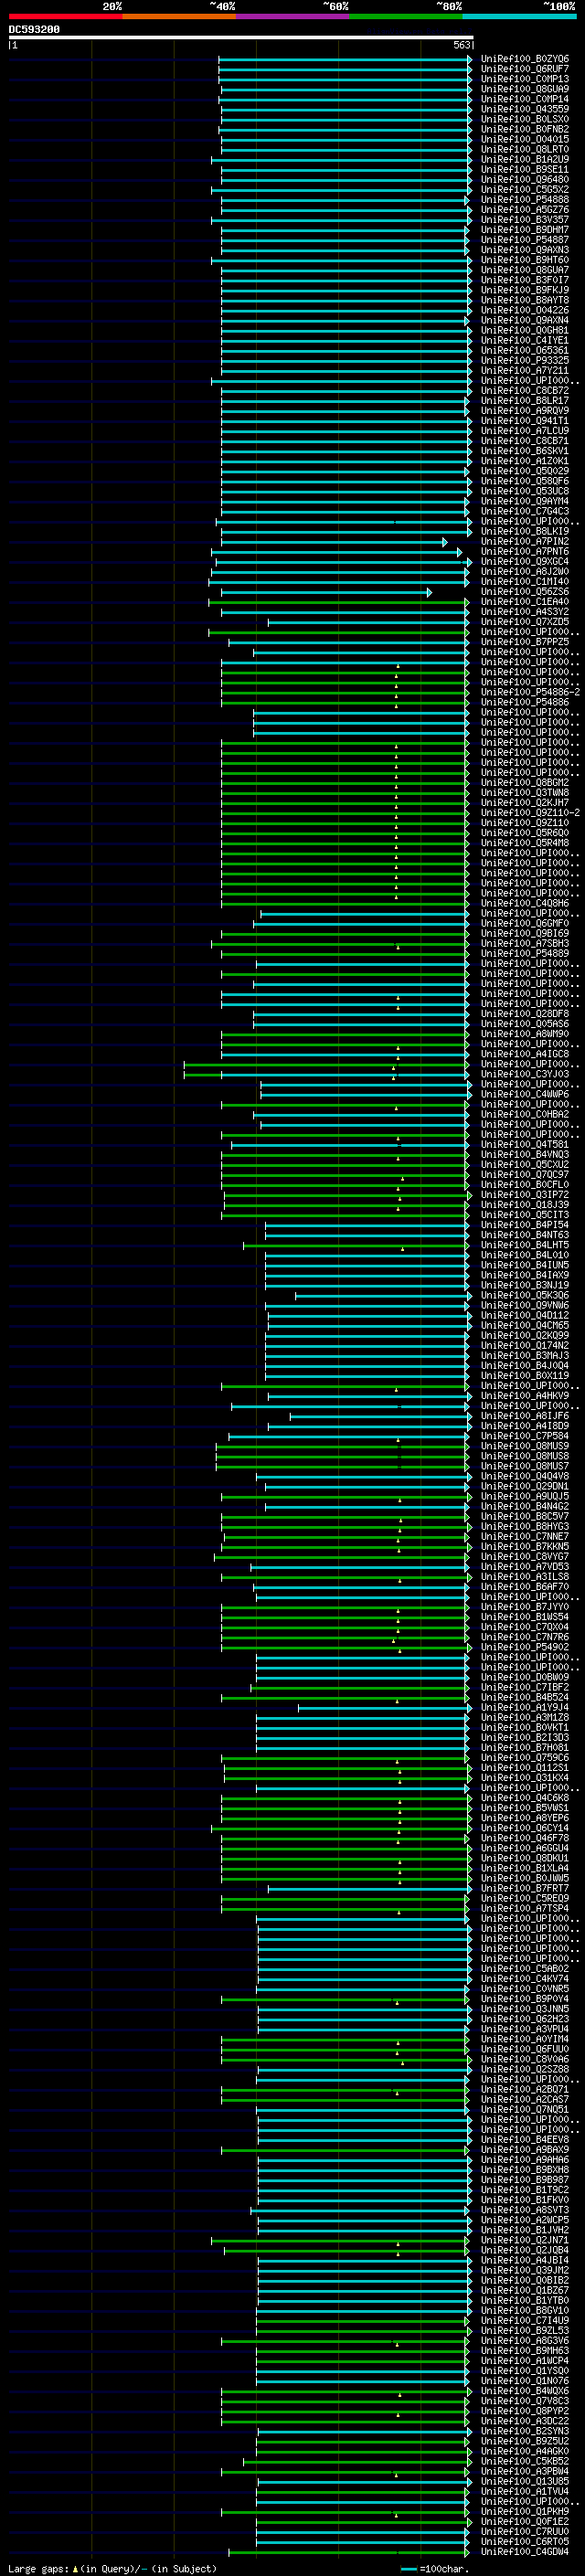Click the UniRef100_Q174N2 label
This screenshot has width=585, height=2576.
point(524,1346)
